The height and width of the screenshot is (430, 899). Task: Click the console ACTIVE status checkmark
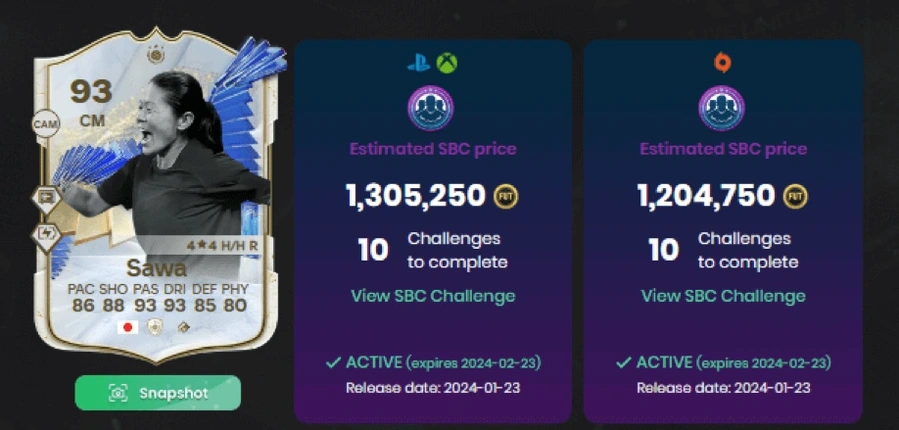click(x=333, y=363)
